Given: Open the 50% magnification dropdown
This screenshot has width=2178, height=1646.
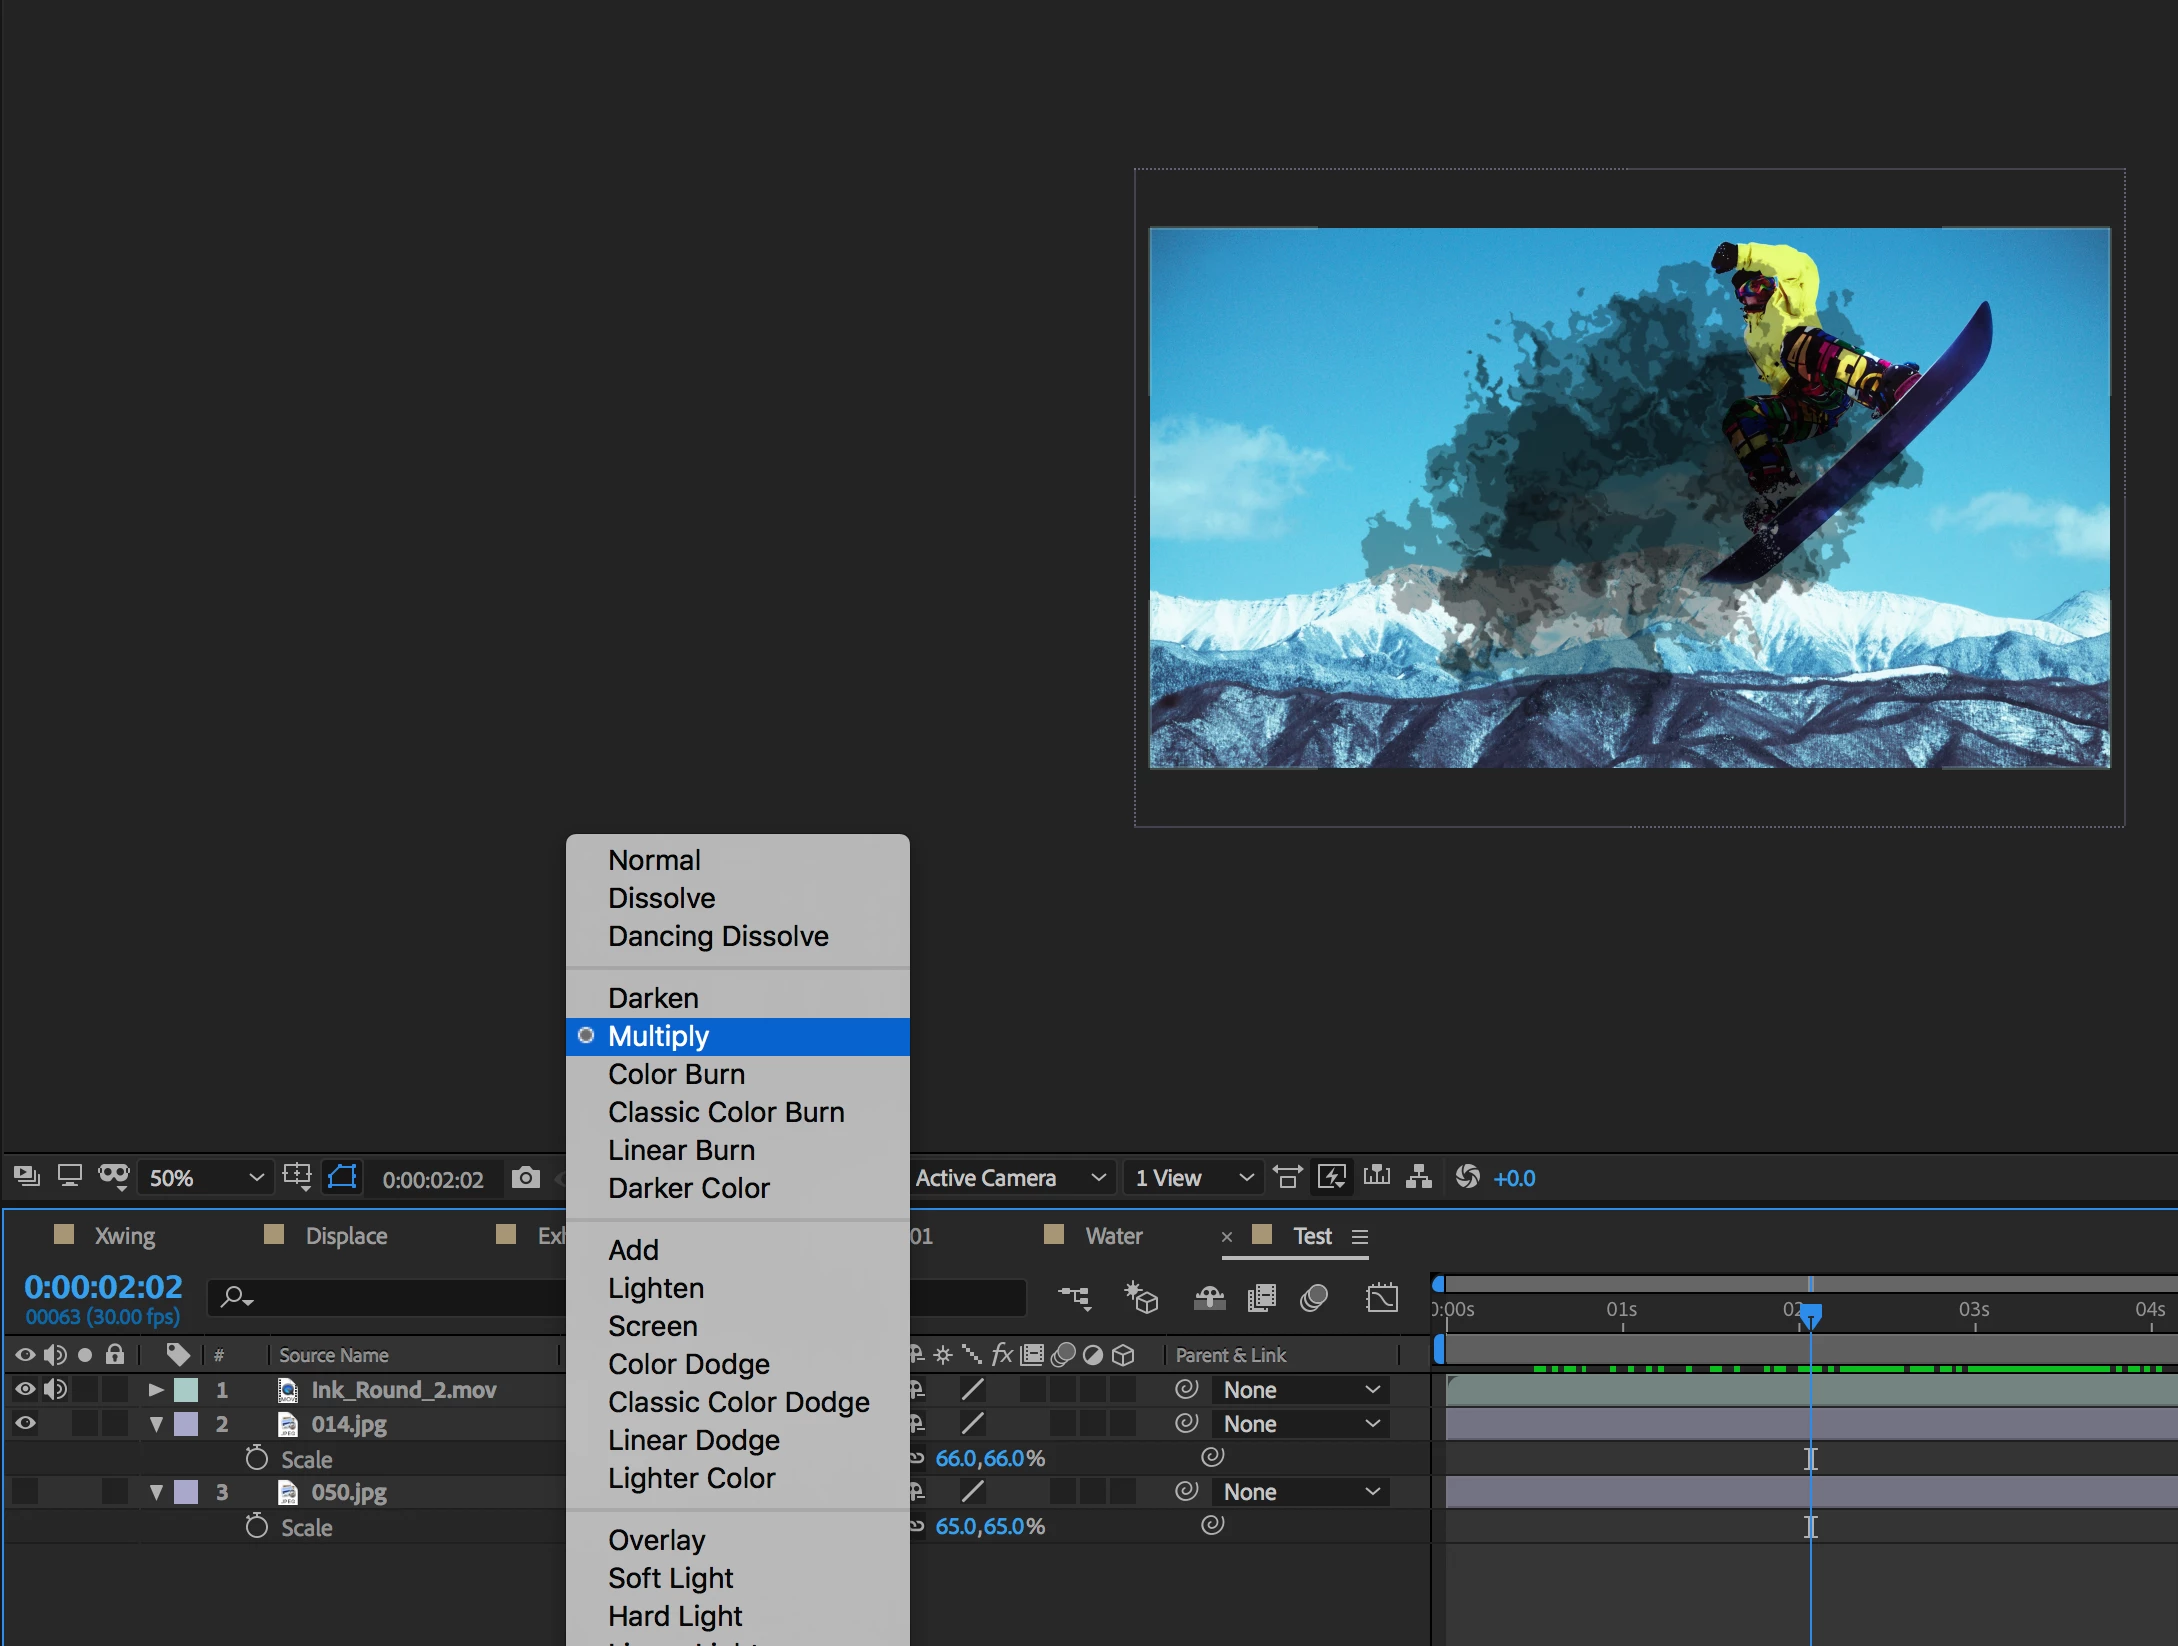Looking at the screenshot, I should 206,1178.
